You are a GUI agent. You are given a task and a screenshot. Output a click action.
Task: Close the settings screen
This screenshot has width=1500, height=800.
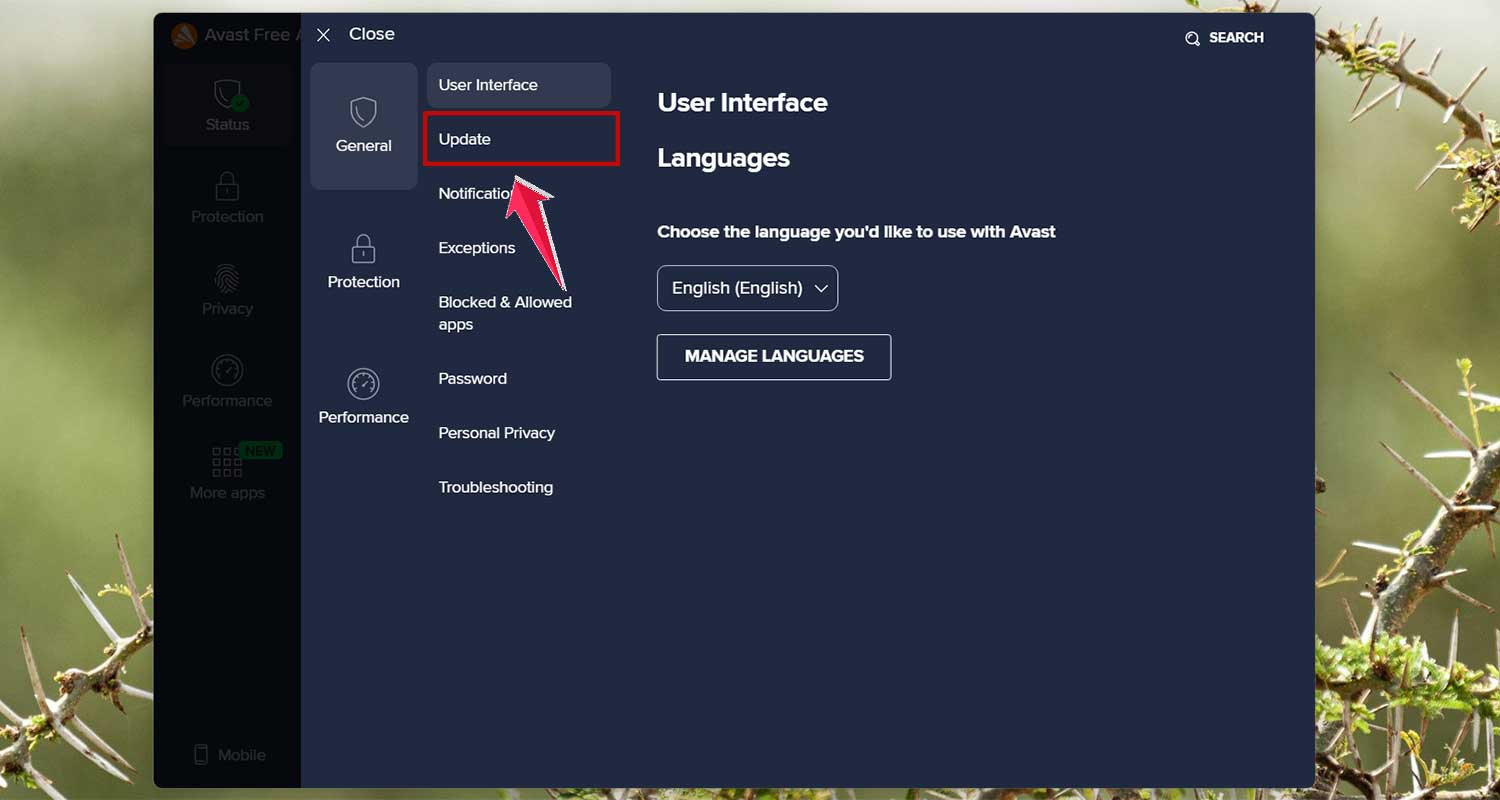point(324,34)
